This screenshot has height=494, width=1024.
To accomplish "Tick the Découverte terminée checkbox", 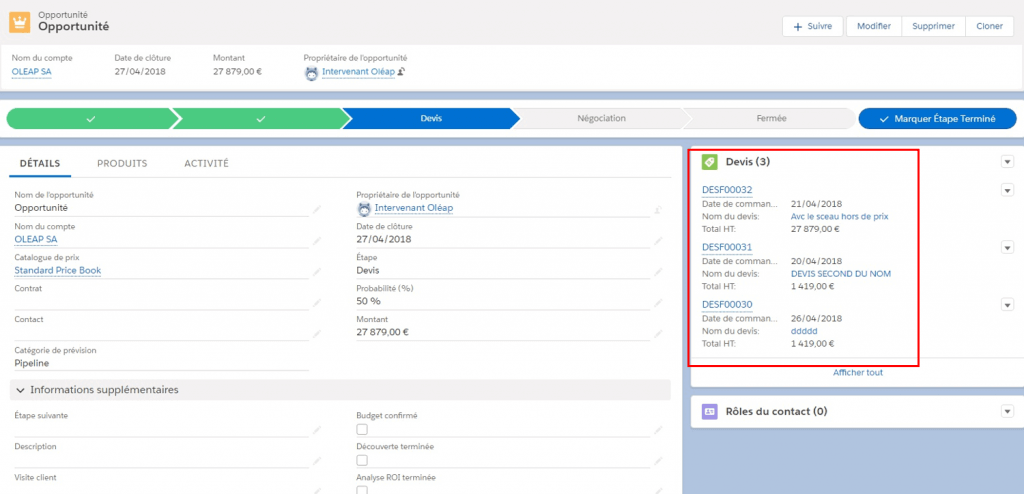I will tap(363, 460).
